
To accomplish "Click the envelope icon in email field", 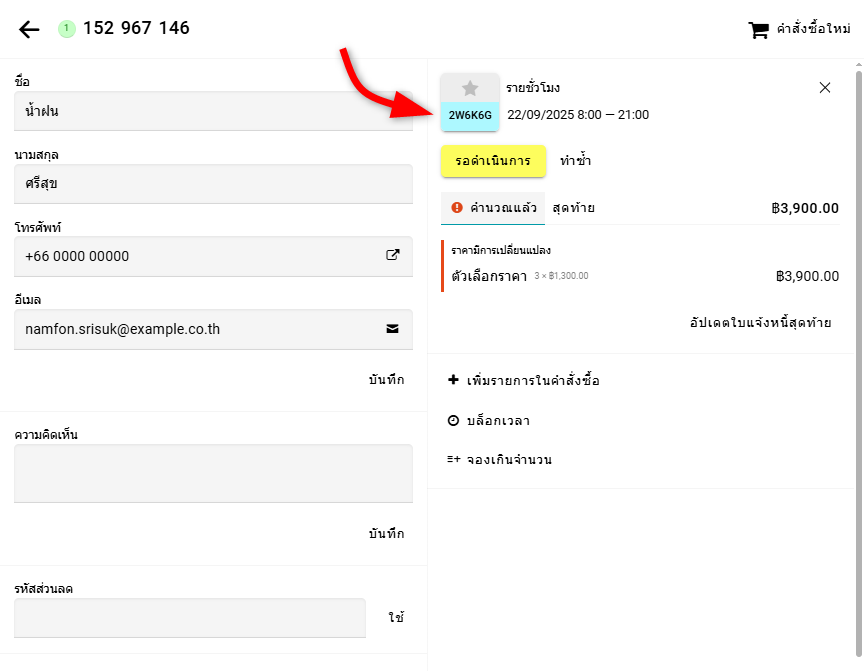I will point(393,328).
